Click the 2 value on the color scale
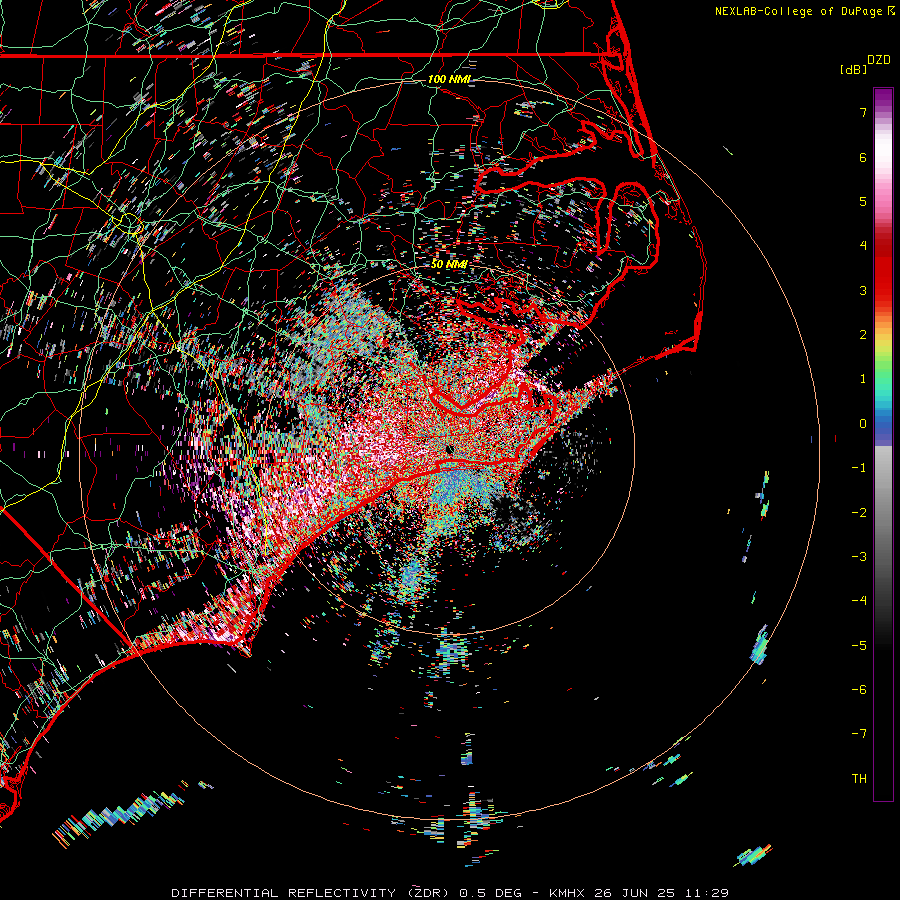The image size is (900, 900). pyautogui.click(x=863, y=335)
